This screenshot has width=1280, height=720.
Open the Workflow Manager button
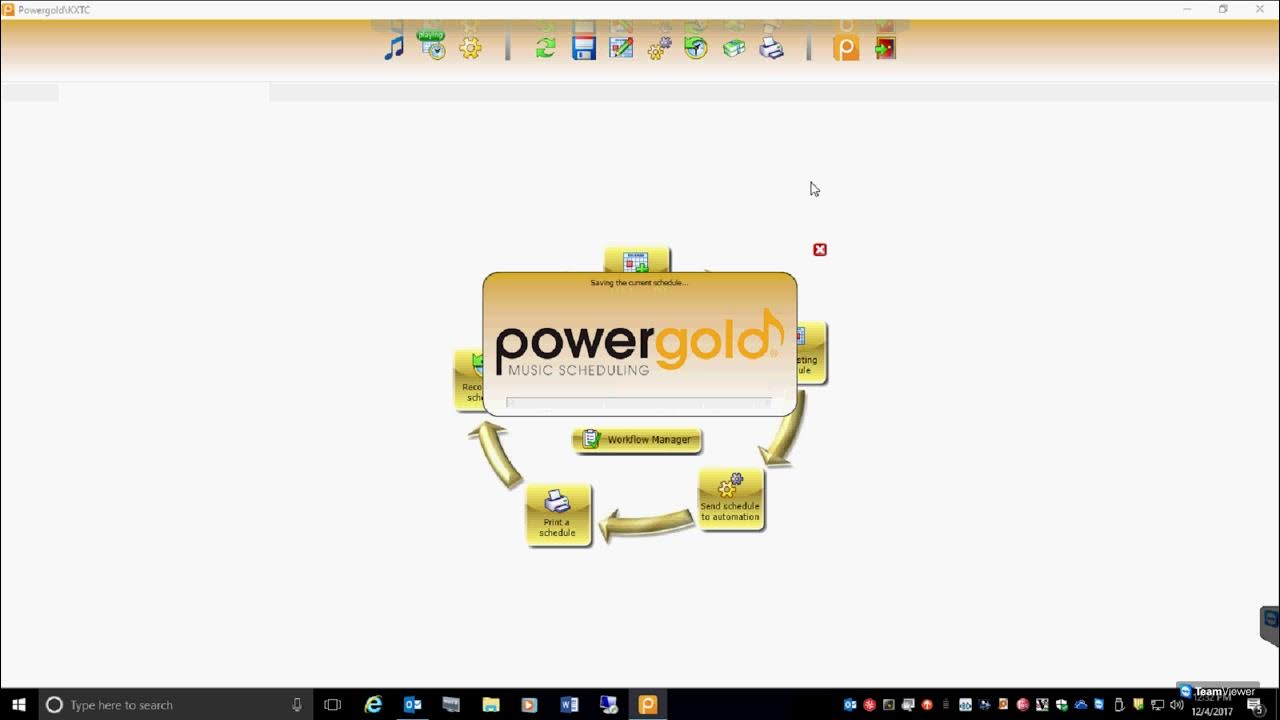coord(637,440)
